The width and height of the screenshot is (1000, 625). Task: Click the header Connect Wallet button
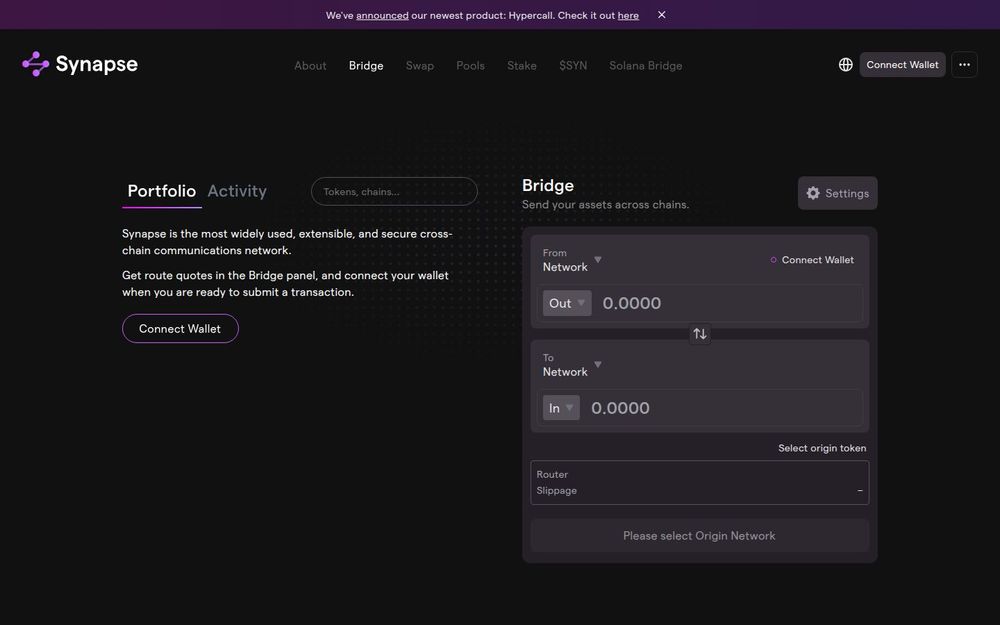click(902, 64)
